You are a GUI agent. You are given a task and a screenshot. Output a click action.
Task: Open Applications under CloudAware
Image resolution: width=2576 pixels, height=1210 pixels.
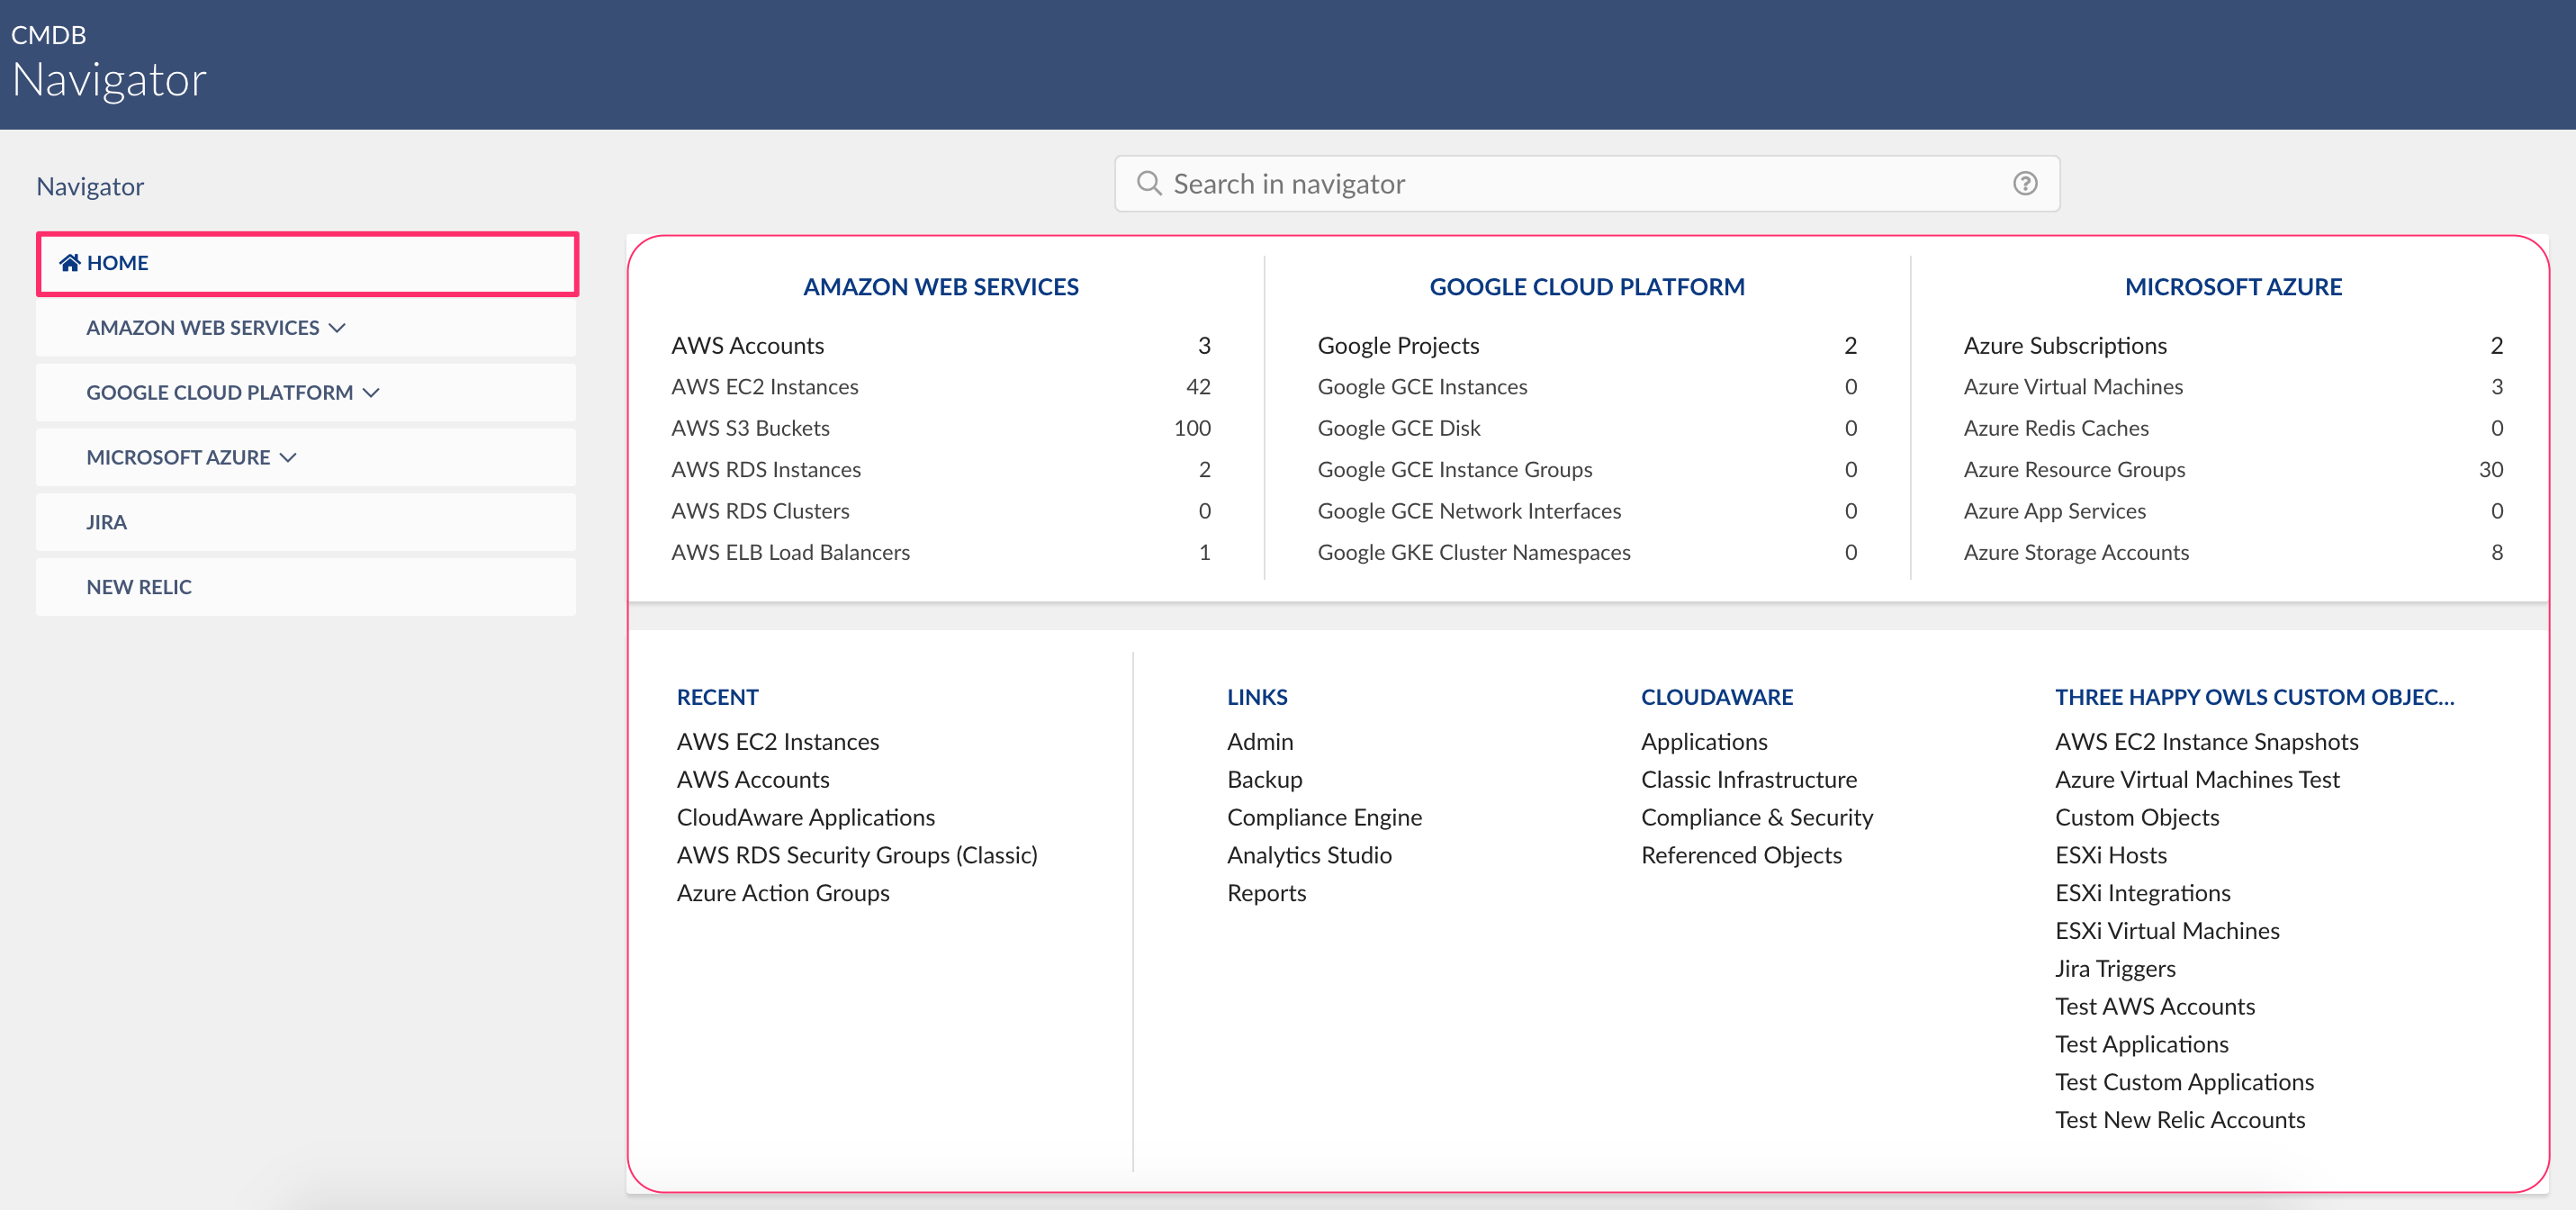pyautogui.click(x=1704, y=741)
